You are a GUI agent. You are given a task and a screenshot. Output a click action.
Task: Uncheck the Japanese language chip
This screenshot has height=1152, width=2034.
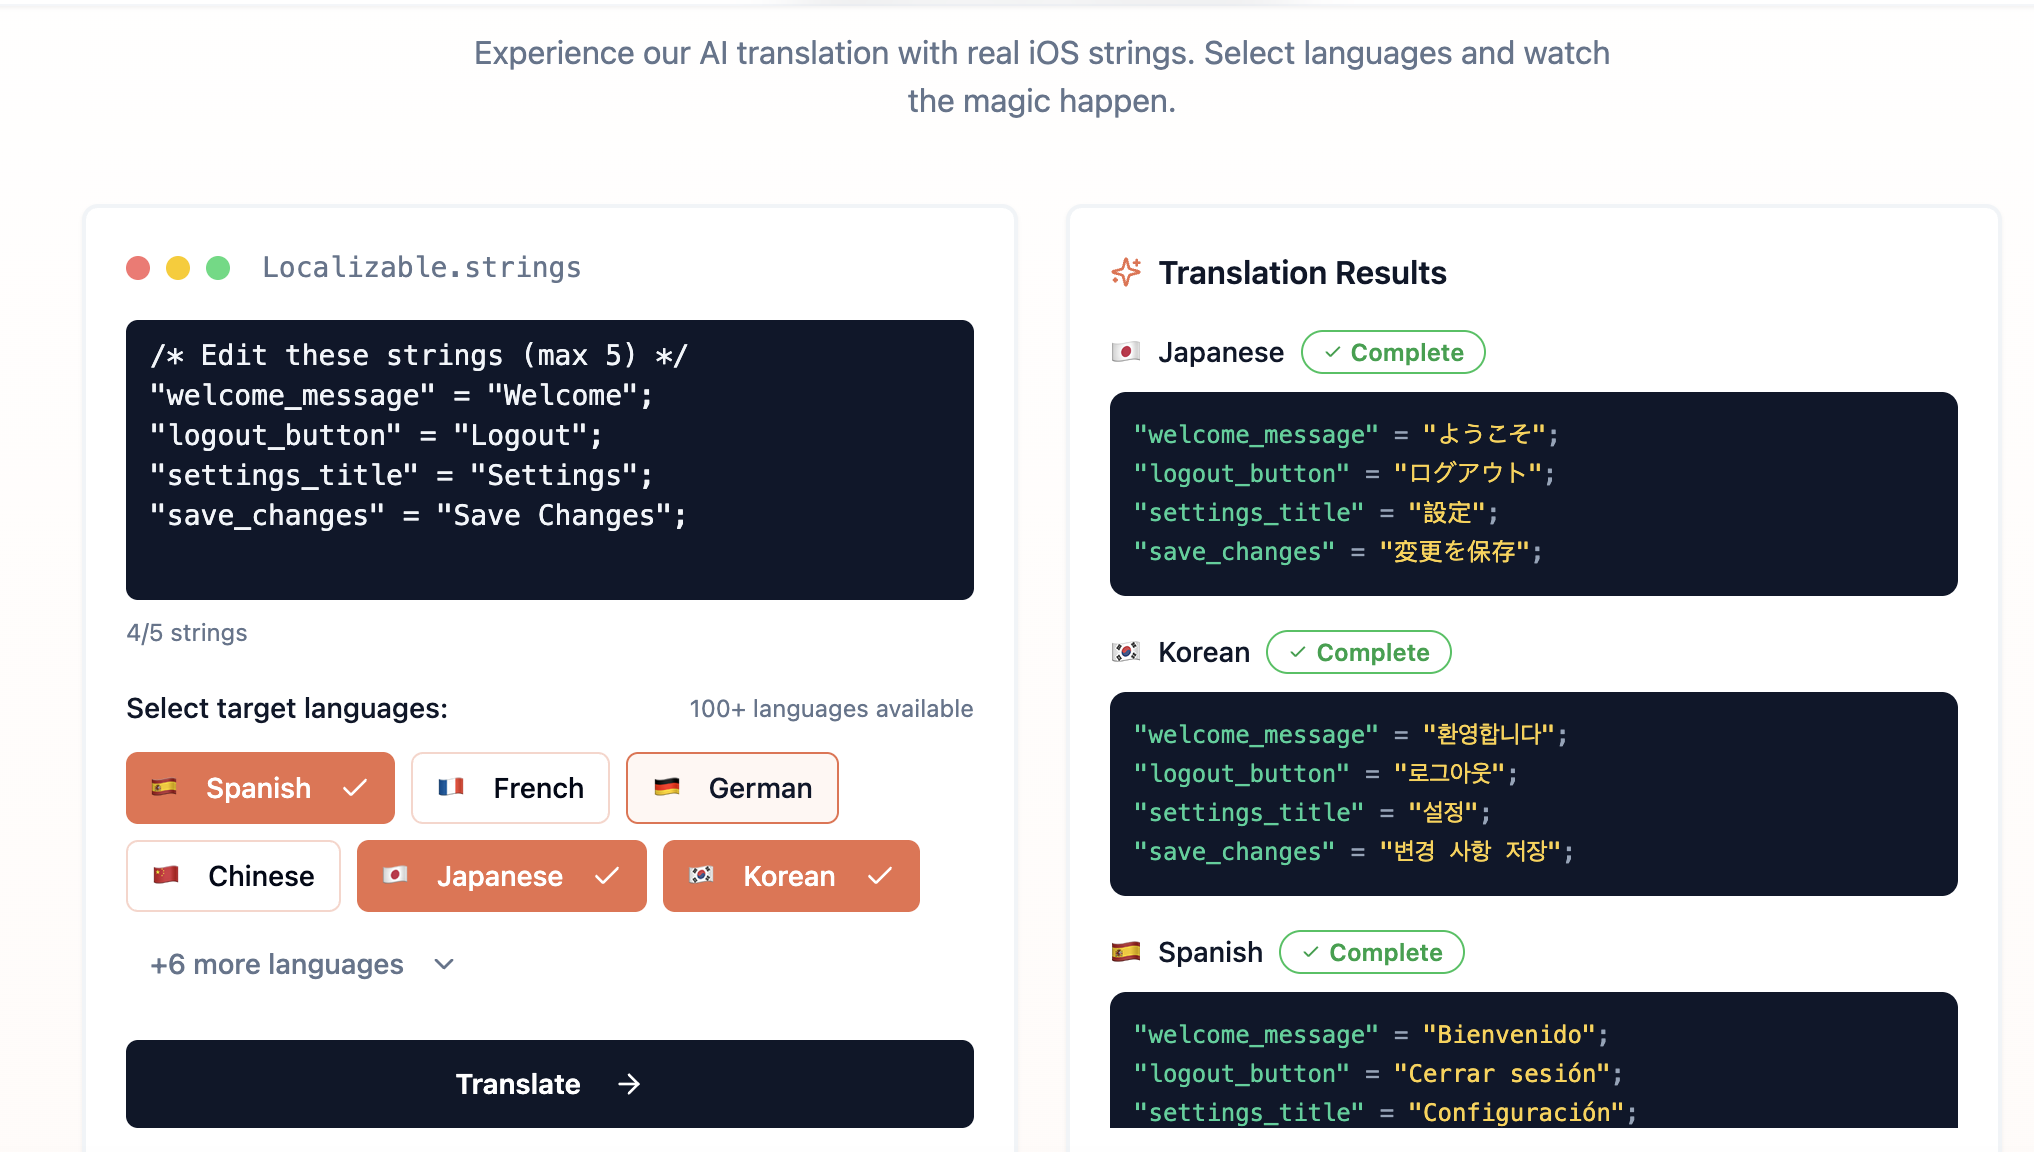point(501,876)
